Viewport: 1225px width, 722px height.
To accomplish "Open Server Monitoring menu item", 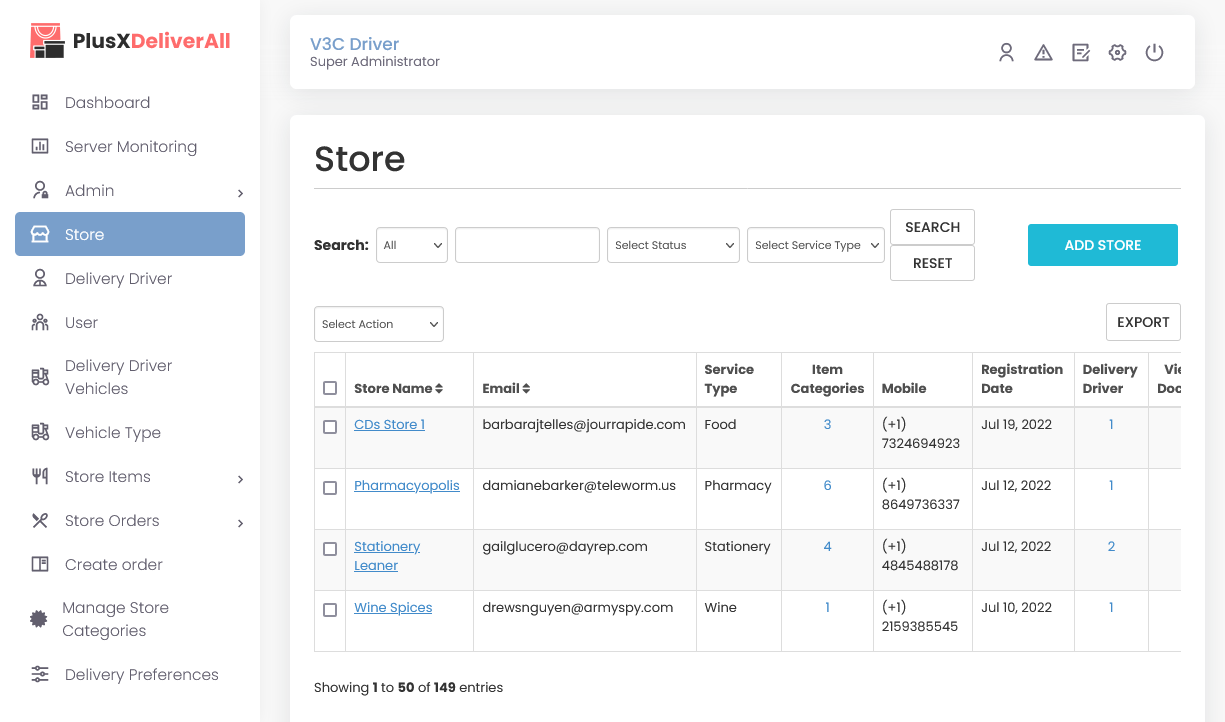I will (x=130, y=146).
